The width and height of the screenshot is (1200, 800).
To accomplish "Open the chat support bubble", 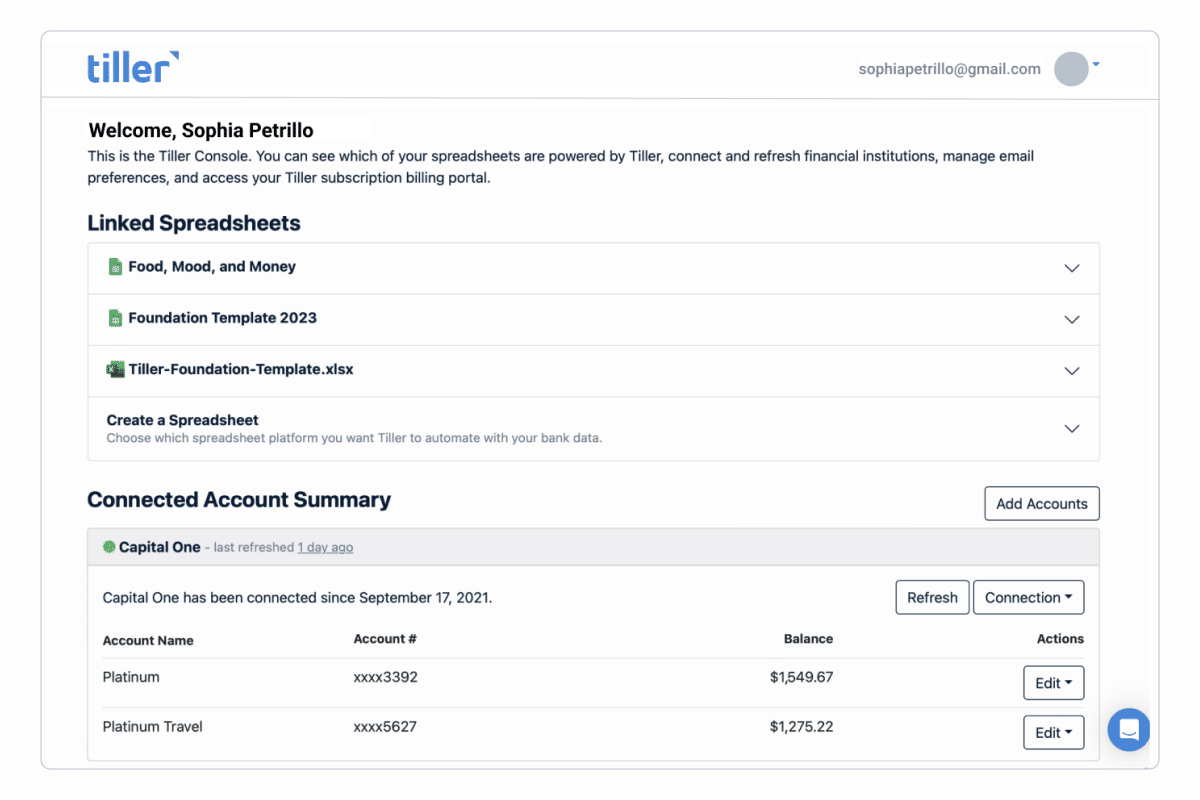I will coord(1129,730).
